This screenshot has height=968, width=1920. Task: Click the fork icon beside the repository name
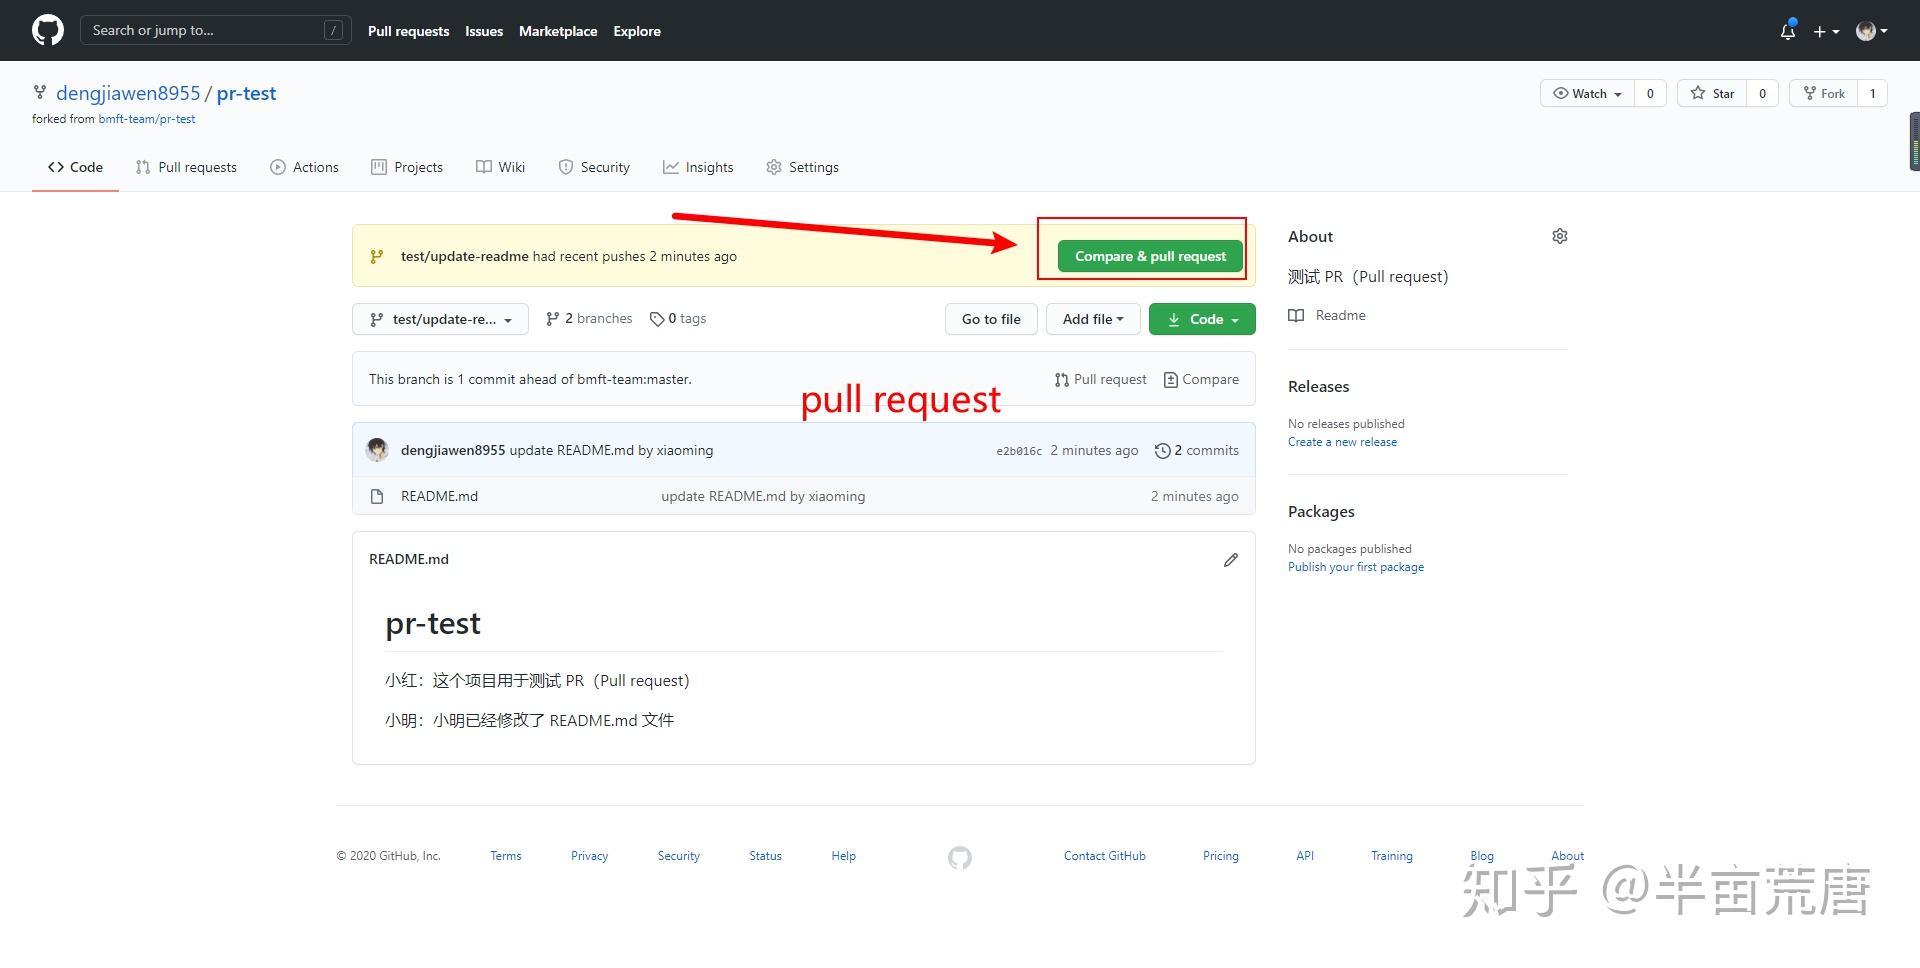click(39, 92)
